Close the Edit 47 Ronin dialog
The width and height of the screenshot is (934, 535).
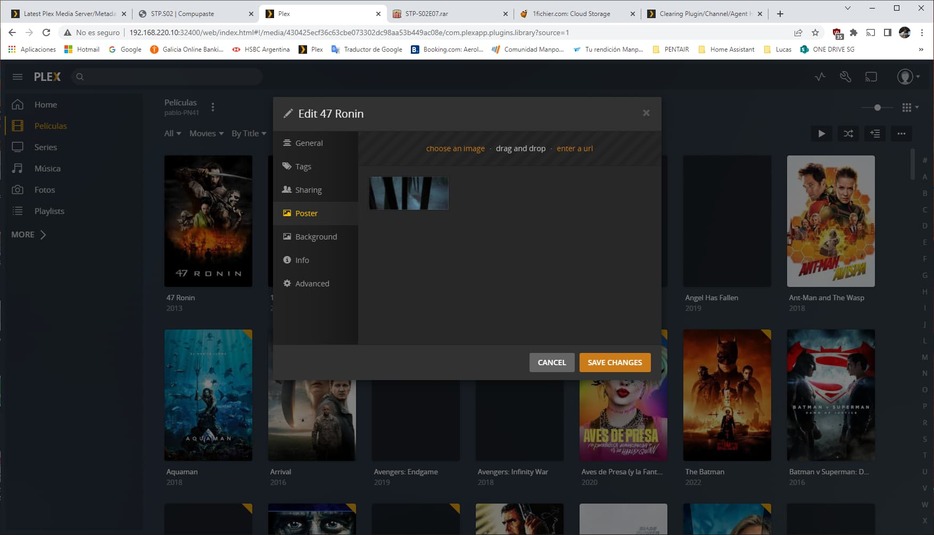[x=646, y=113]
